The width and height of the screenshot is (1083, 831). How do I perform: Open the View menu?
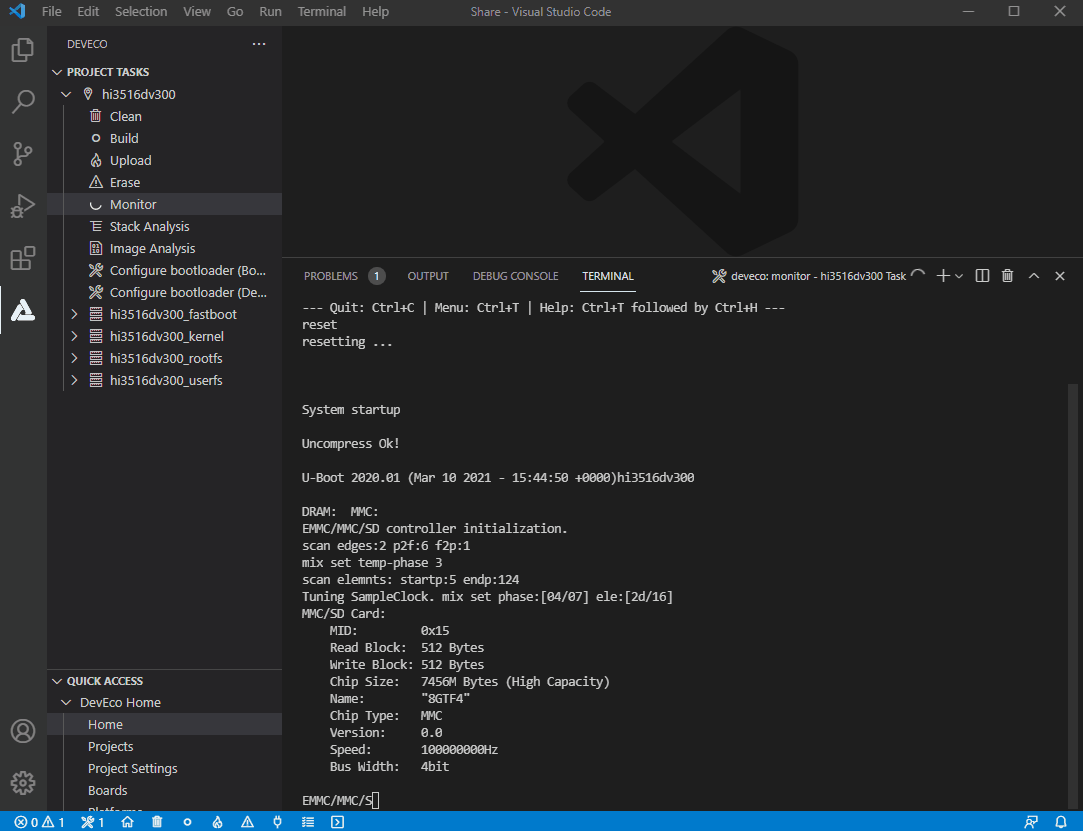click(197, 12)
